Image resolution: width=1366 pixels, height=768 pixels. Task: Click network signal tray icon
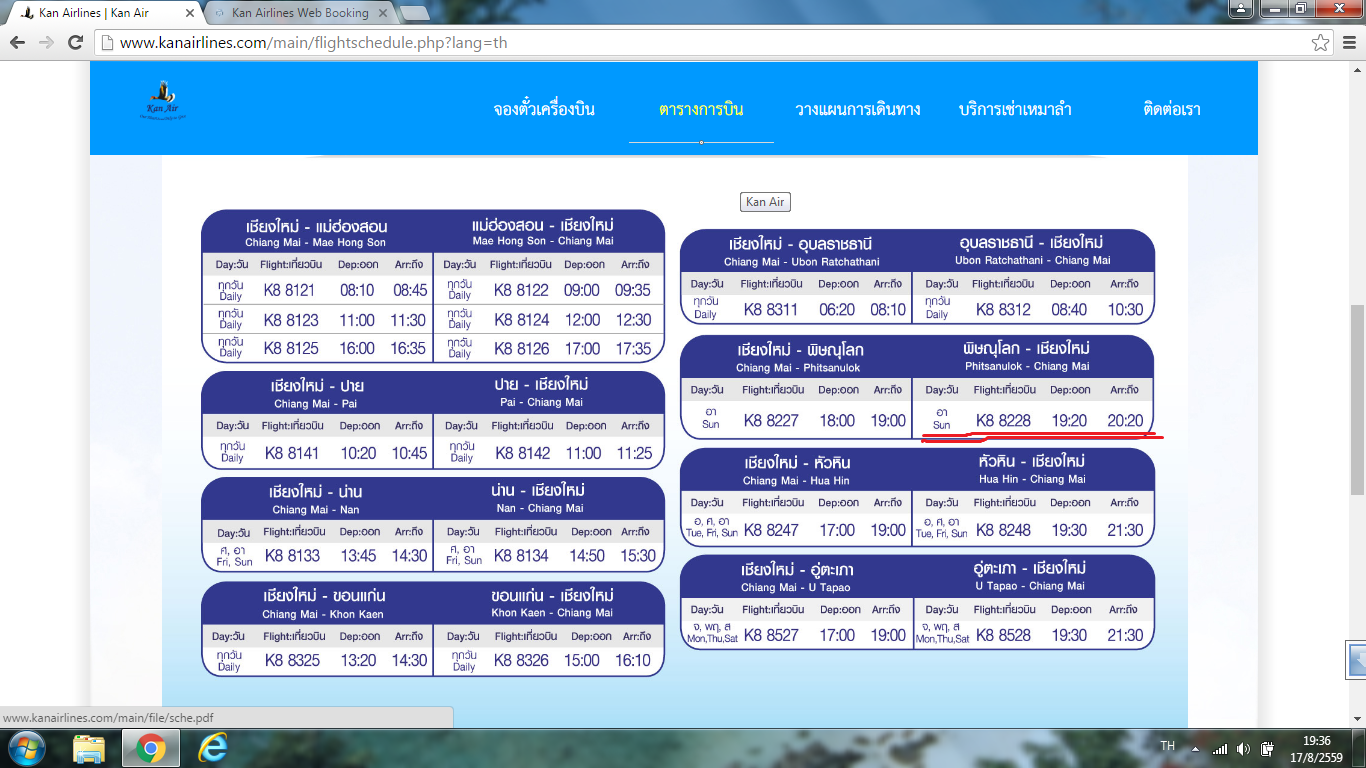[x=1219, y=748]
